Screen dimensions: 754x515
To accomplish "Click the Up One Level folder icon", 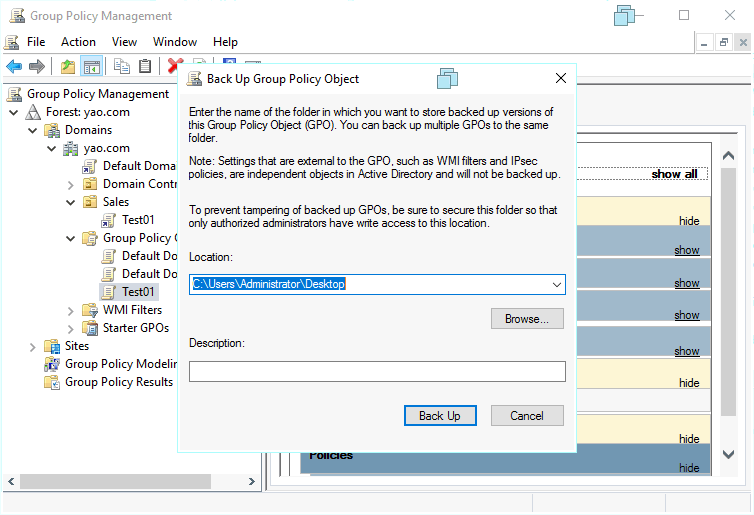I will pyautogui.click(x=67, y=67).
